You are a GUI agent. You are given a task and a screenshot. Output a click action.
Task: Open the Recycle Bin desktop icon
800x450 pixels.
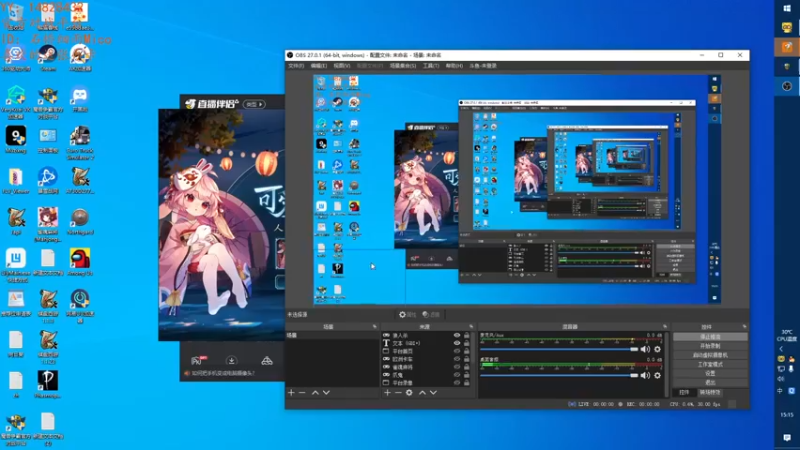tap(16, 16)
